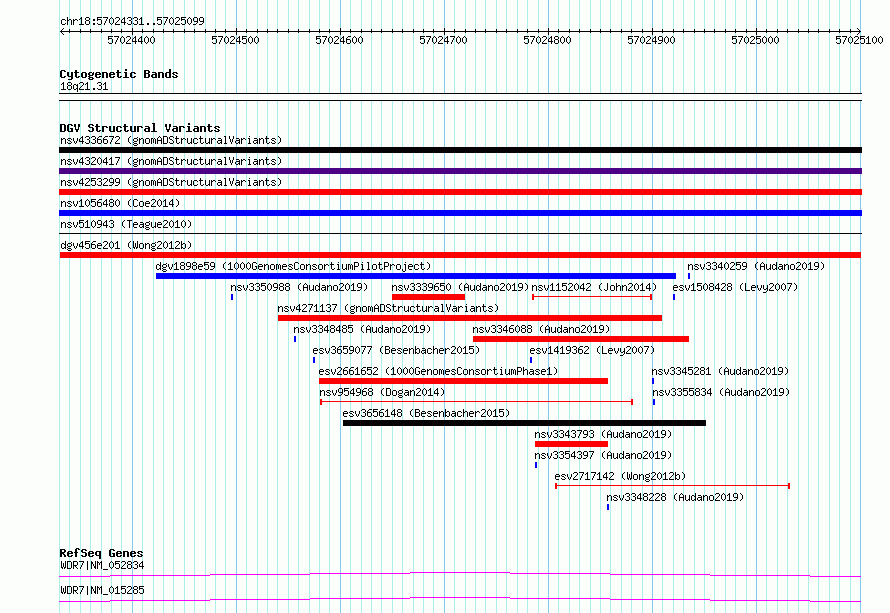Select the nsv1056480 blue variant bar
The image size is (890, 613).
(x=460, y=213)
